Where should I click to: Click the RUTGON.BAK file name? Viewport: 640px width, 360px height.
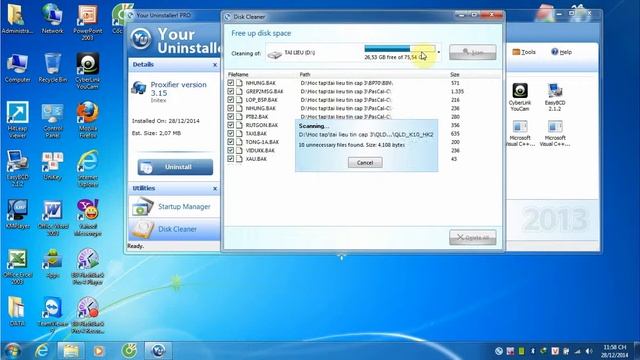pyautogui.click(x=262, y=125)
